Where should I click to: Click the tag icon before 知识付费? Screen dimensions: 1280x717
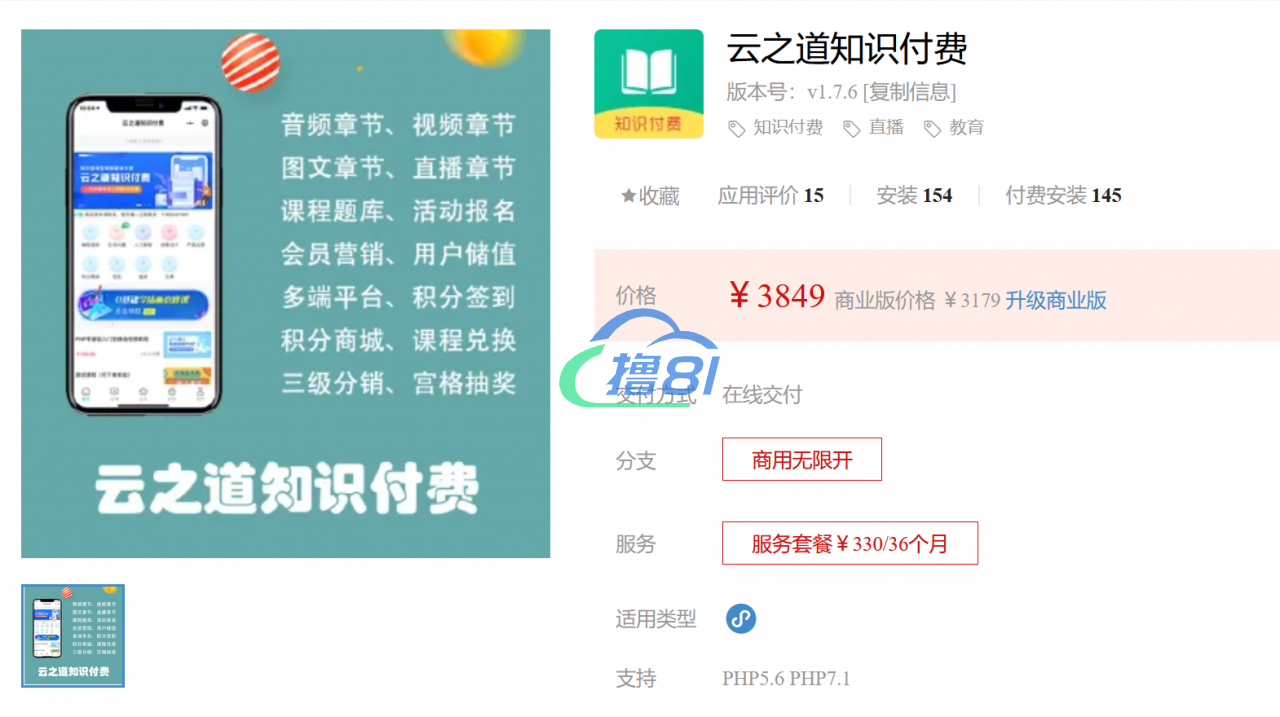pyautogui.click(x=736, y=128)
